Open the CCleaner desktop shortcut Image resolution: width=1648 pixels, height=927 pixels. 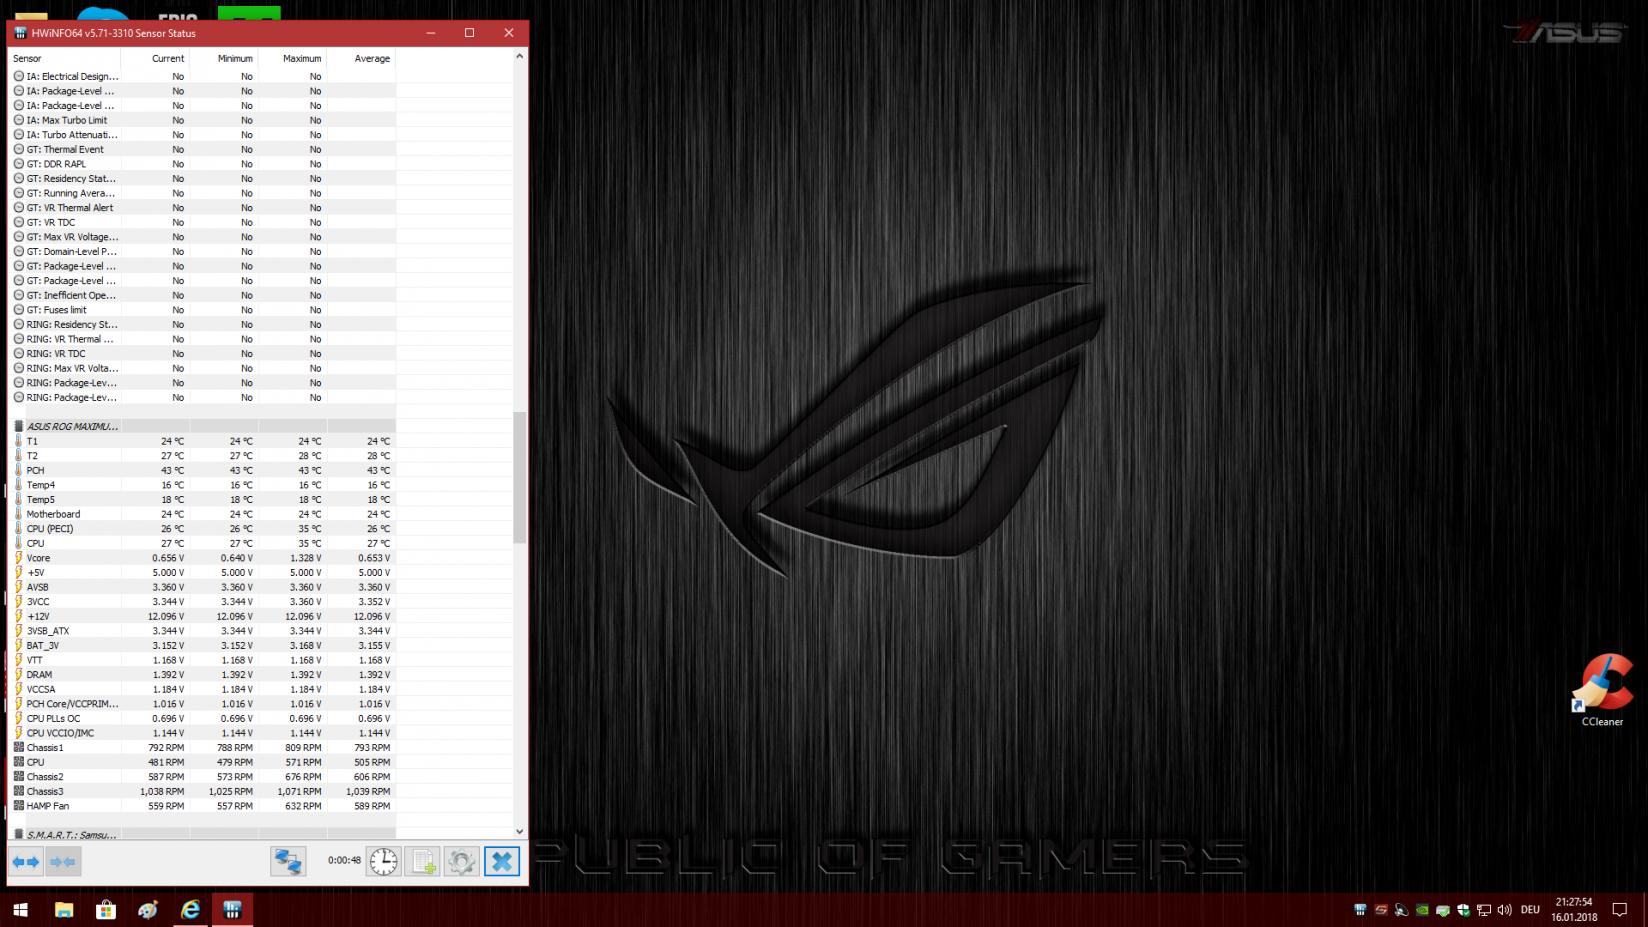pyautogui.click(x=1602, y=691)
